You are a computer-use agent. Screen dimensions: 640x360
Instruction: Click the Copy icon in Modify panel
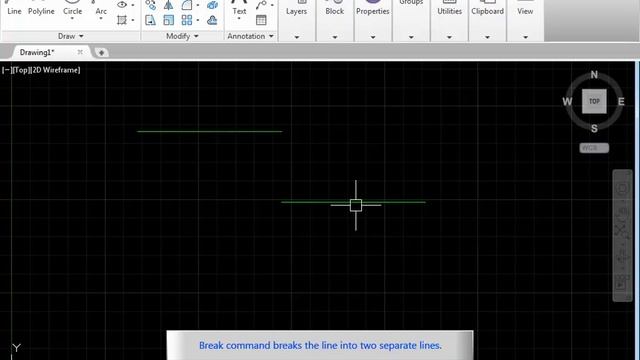point(150,5)
